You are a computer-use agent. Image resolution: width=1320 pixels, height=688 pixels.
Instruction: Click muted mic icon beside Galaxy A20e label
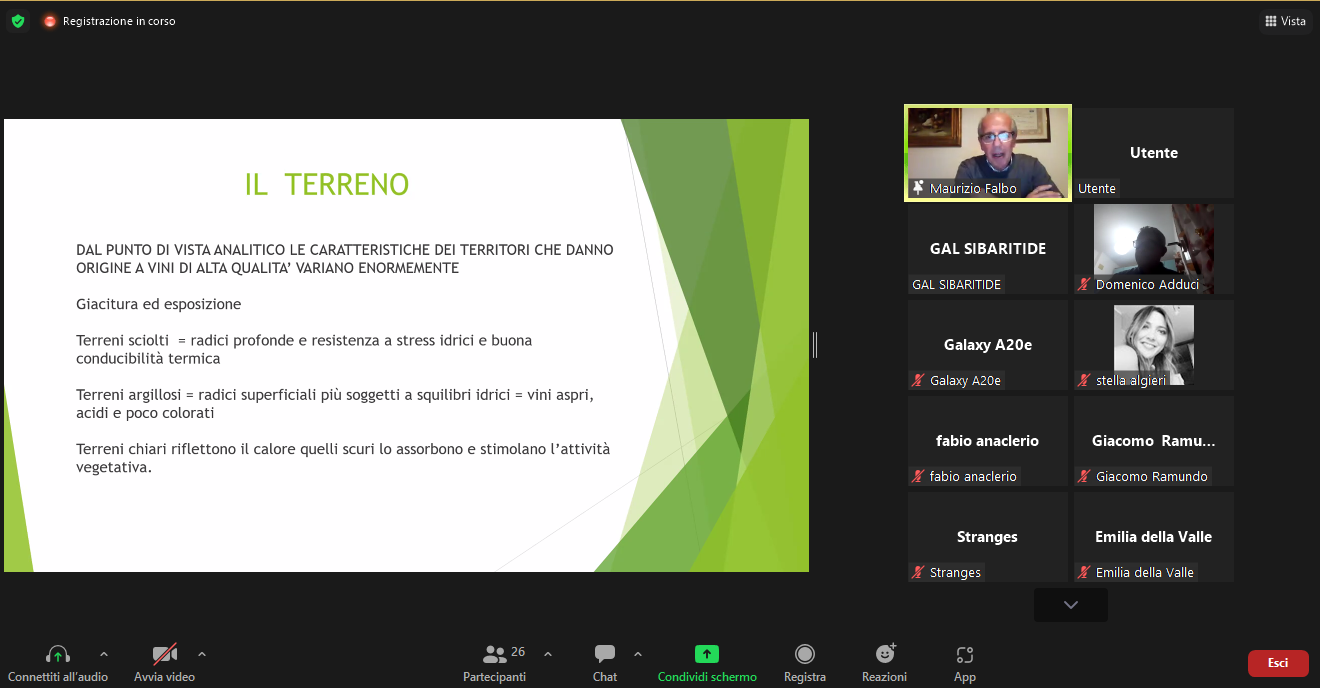[x=918, y=380]
